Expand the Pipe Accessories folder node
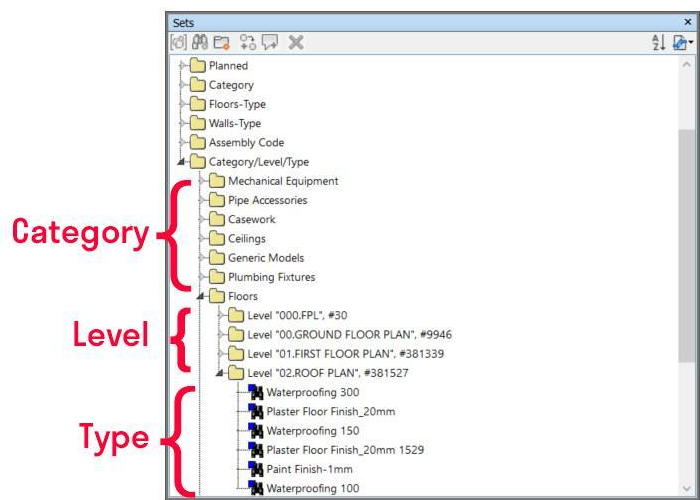 pyautogui.click(x=201, y=200)
